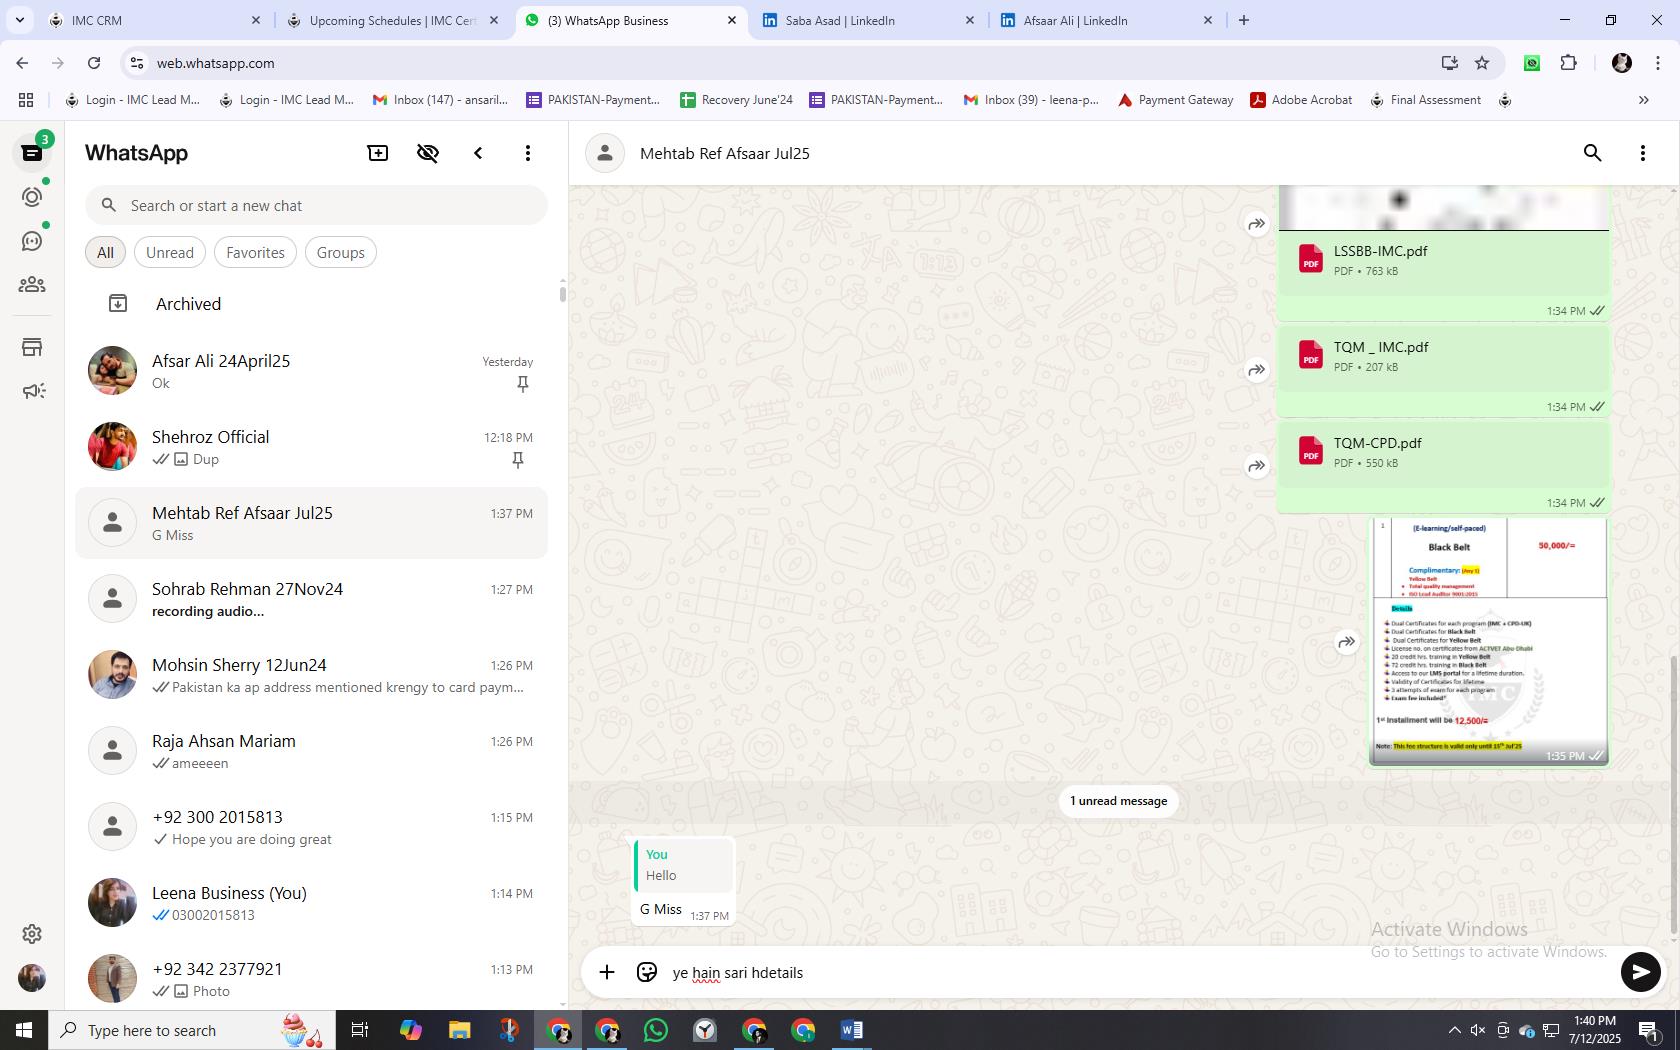Select the Favorites chat filter
Screen dimensions: 1680x1050
[255, 253]
